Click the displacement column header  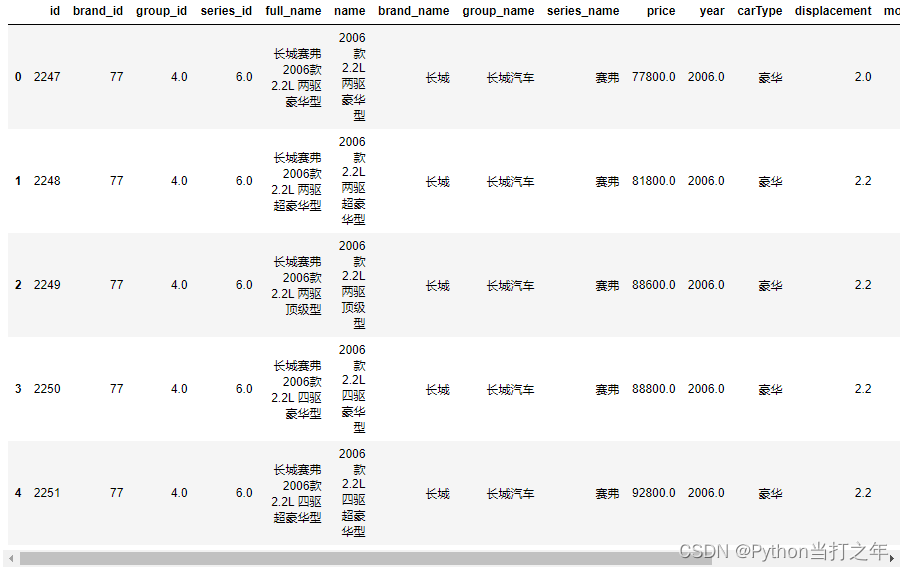(833, 11)
